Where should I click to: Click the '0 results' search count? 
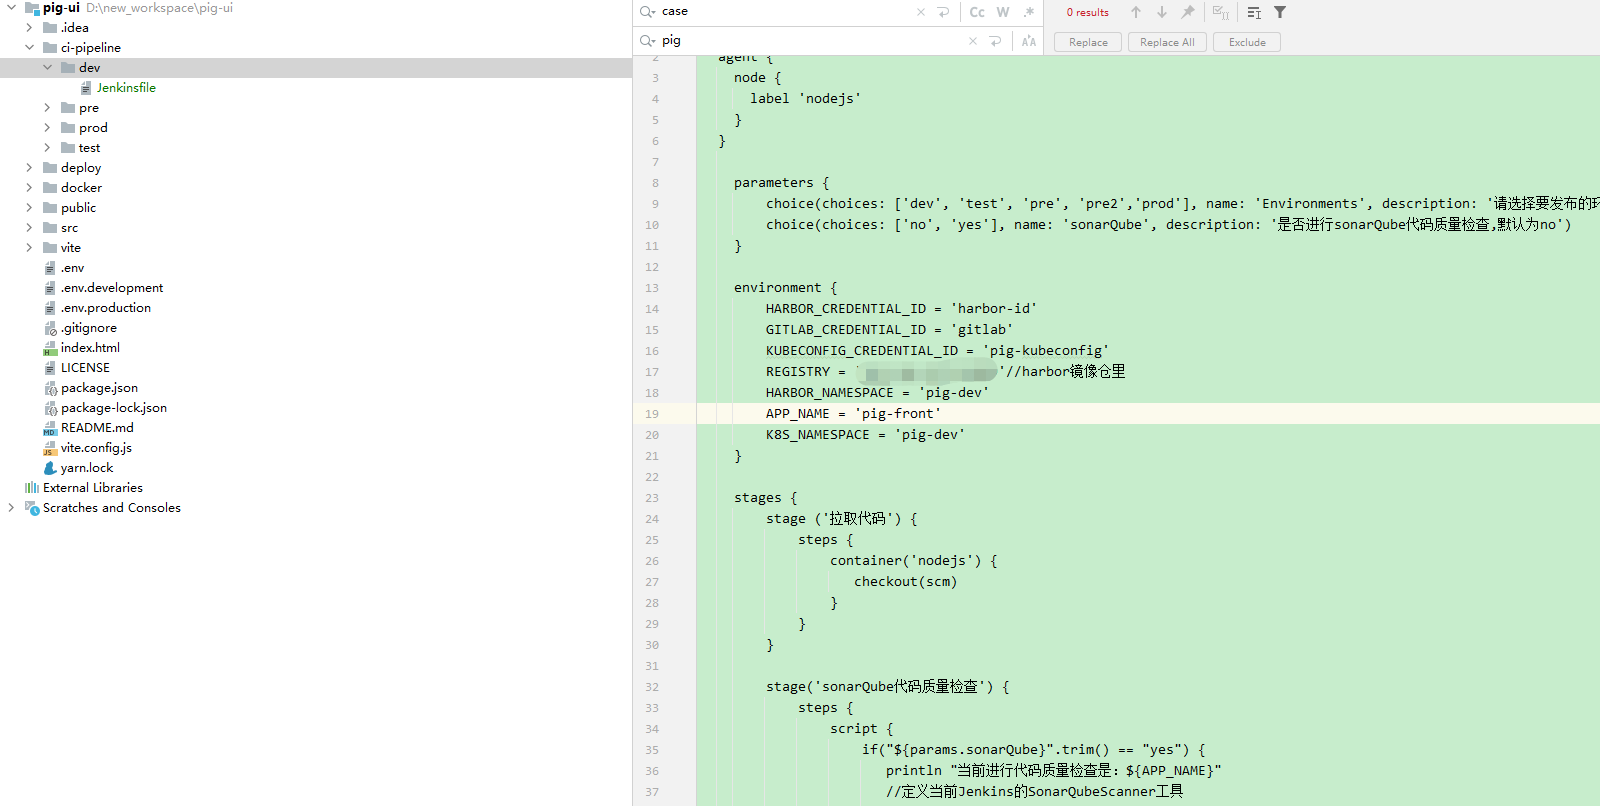click(x=1087, y=12)
